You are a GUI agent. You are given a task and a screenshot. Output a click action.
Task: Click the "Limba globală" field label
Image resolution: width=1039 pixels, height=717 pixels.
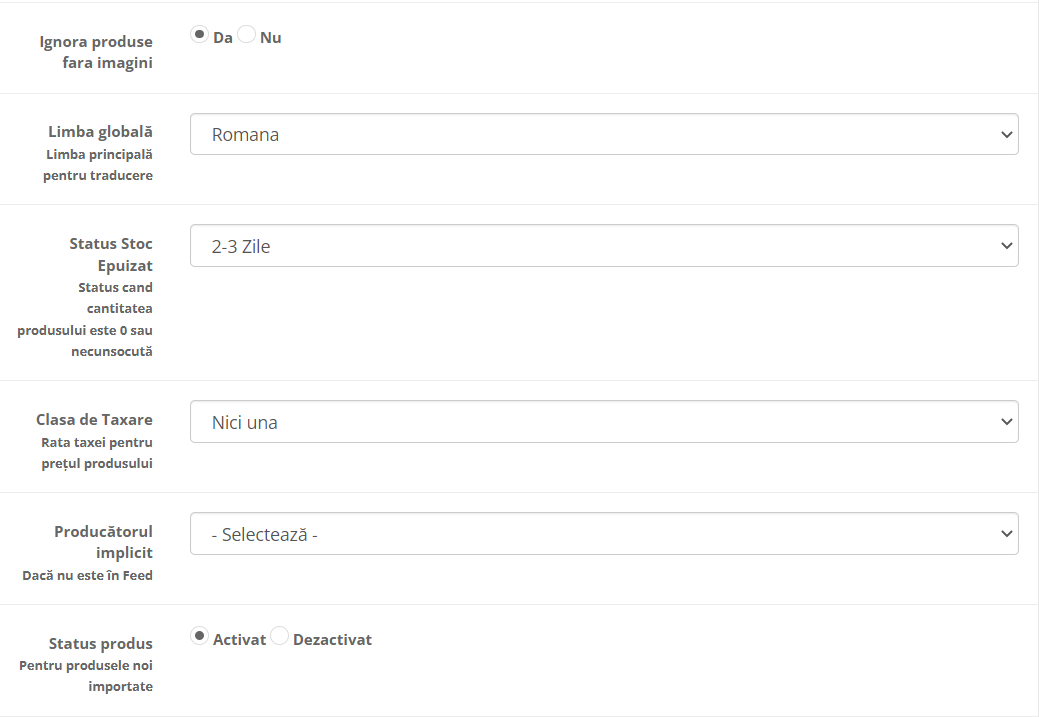100,132
